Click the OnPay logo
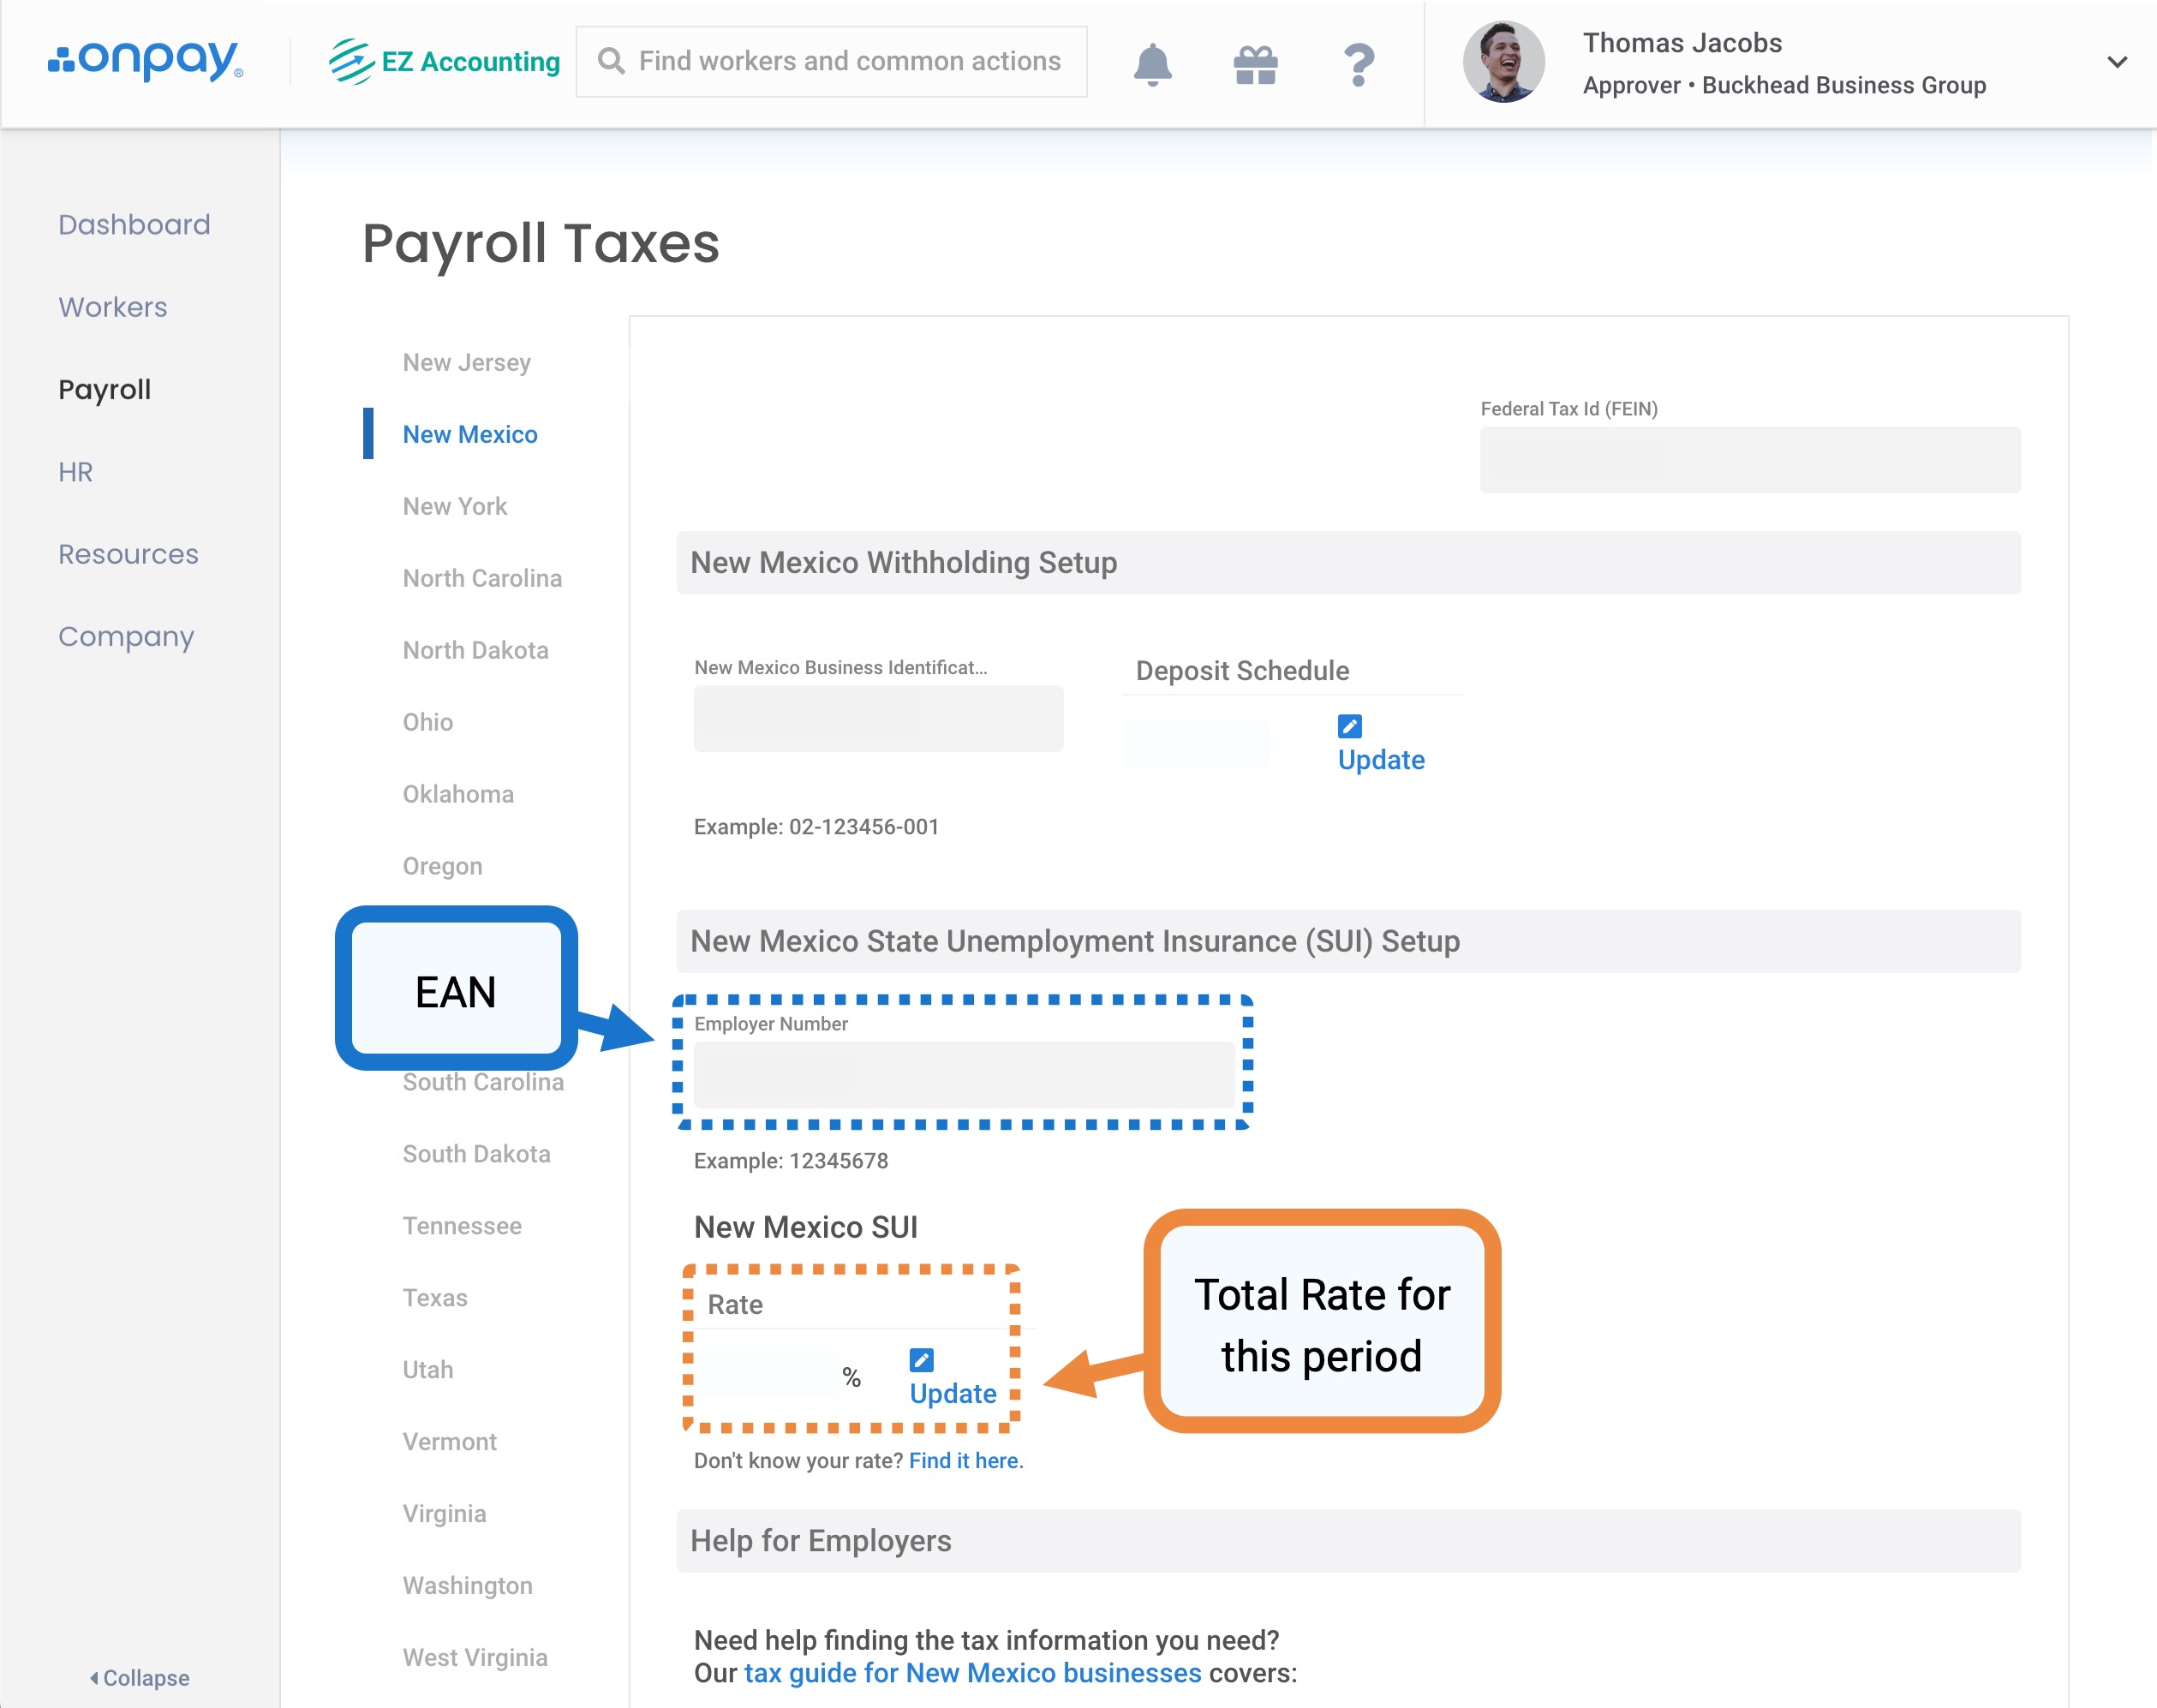2157x1708 pixels. point(146,61)
